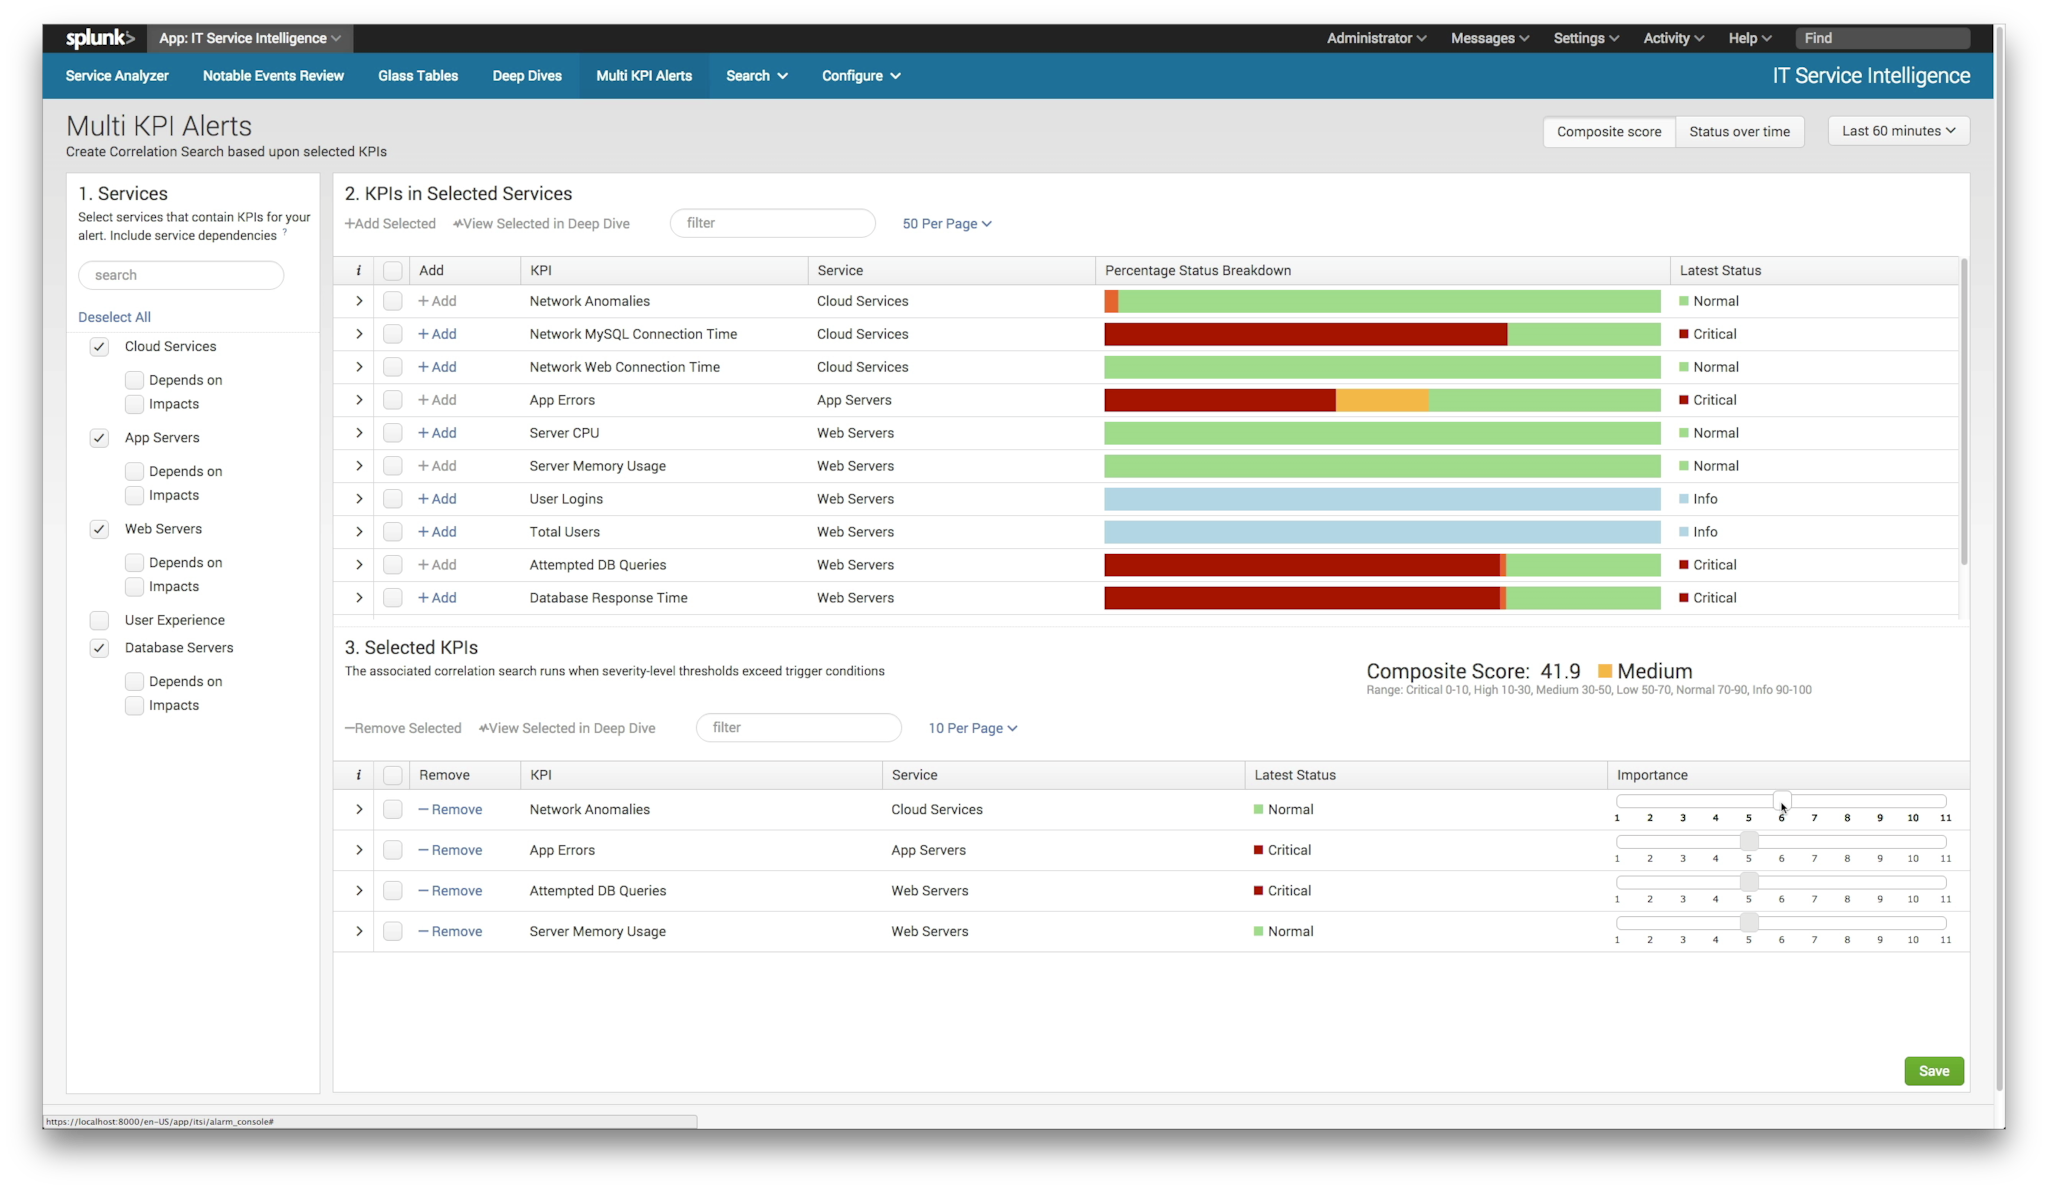Click the Find field in top bar

click(x=1882, y=38)
